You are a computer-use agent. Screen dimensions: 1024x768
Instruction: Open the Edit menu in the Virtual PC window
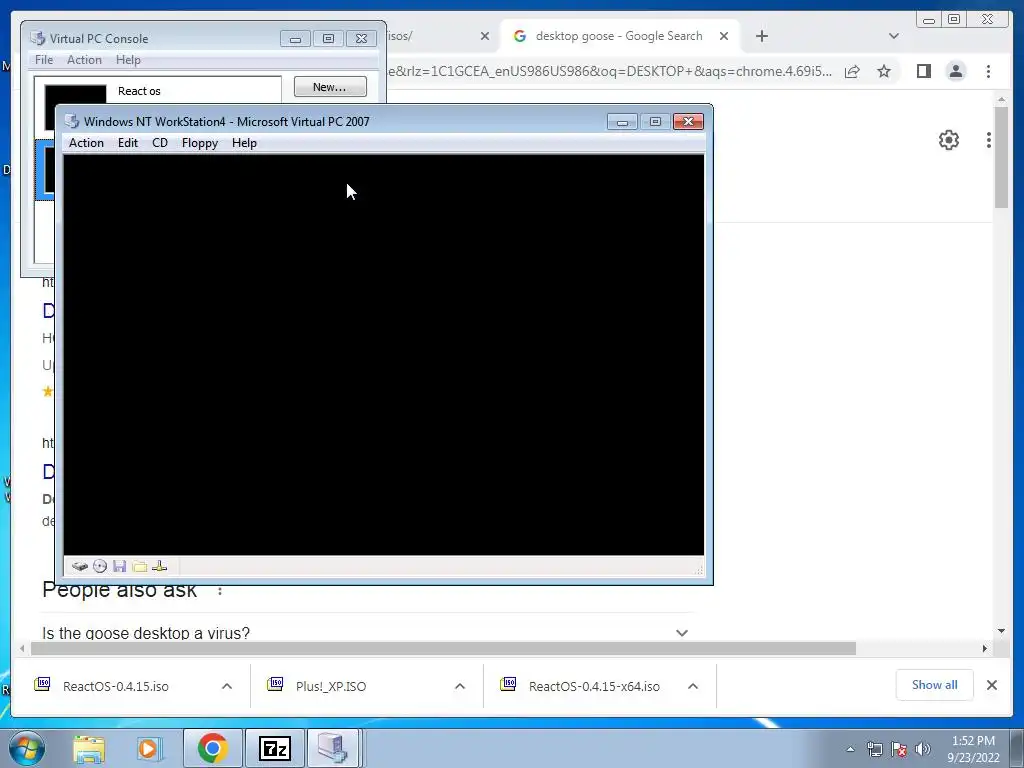point(127,143)
